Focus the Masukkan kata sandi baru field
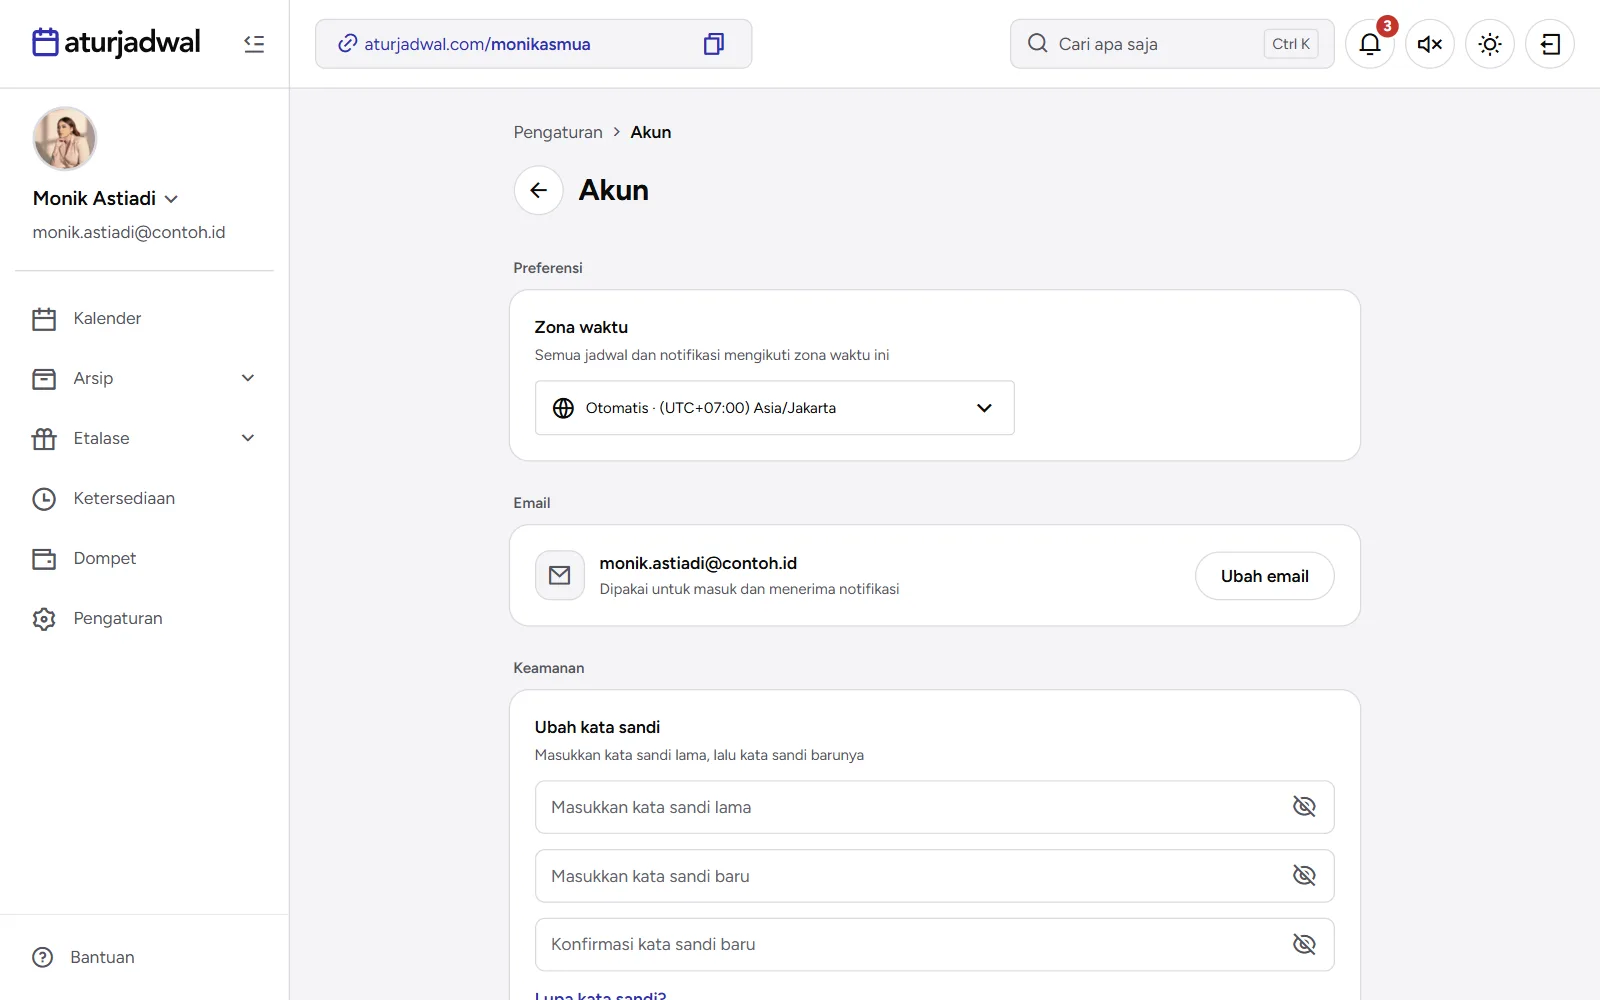 [935, 876]
